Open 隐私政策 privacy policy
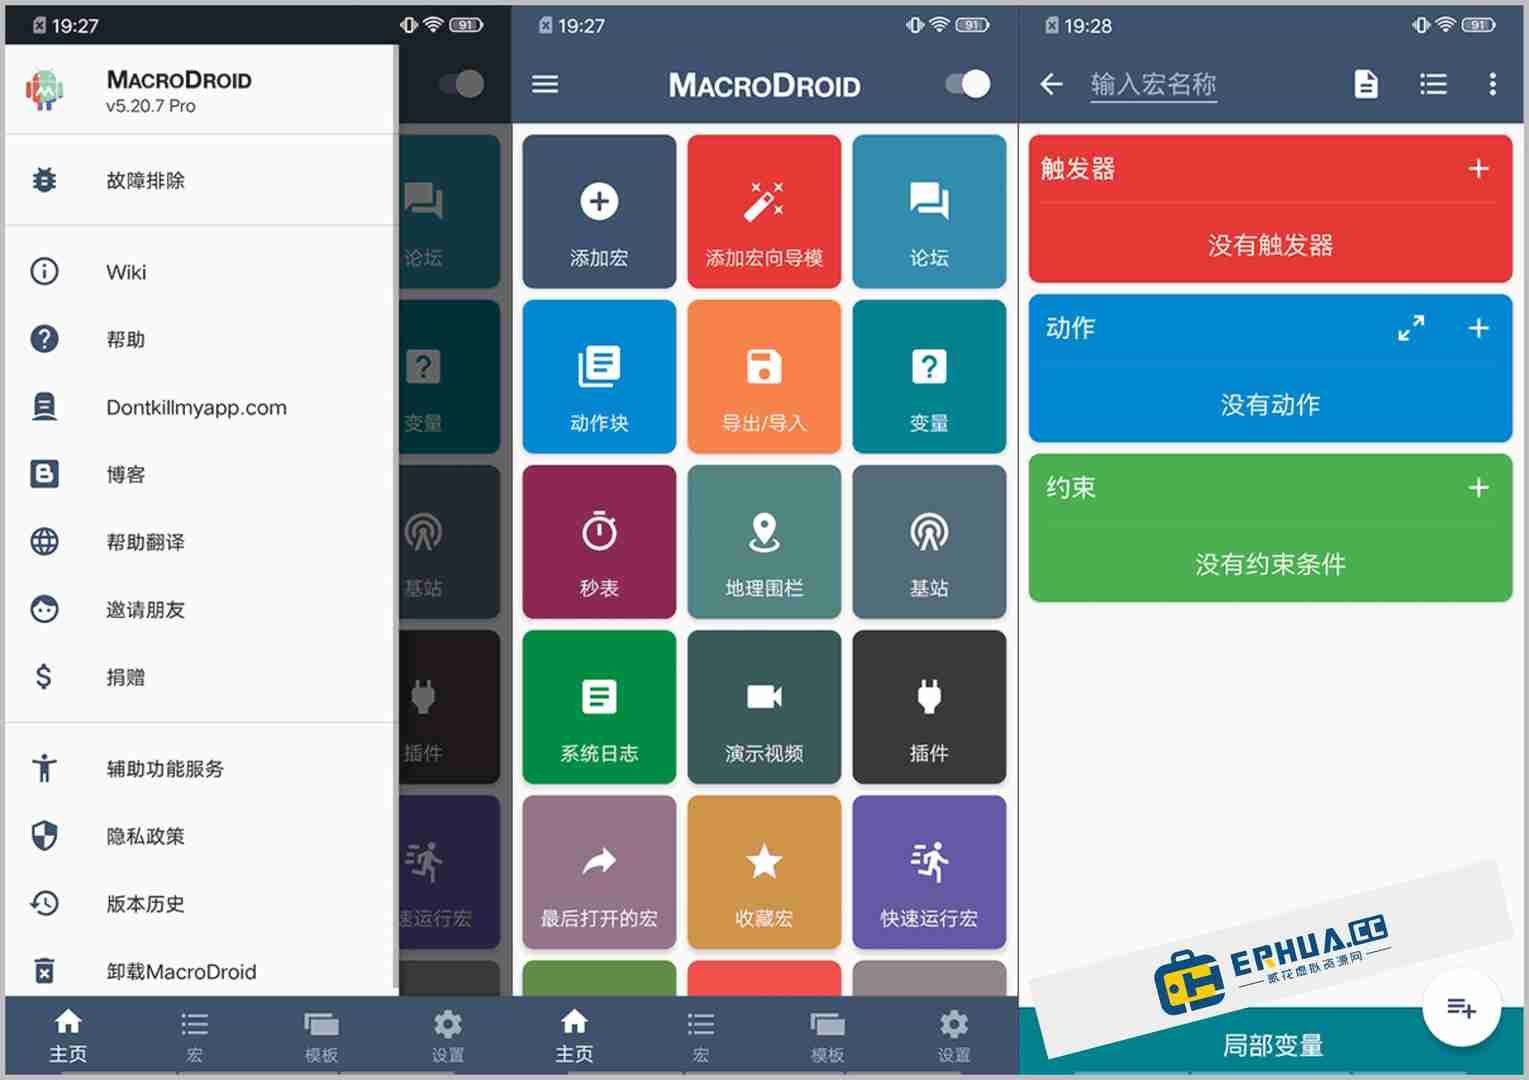The width and height of the screenshot is (1529, 1080). tap(200, 836)
